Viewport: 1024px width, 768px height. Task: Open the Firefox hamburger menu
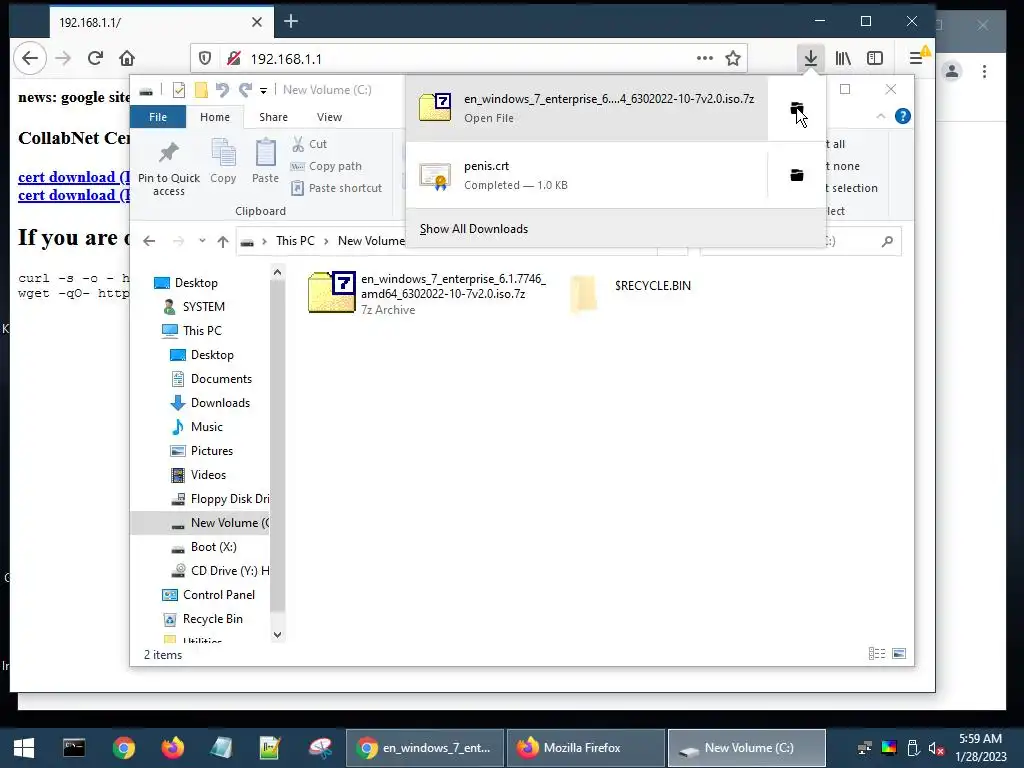coord(916,59)
